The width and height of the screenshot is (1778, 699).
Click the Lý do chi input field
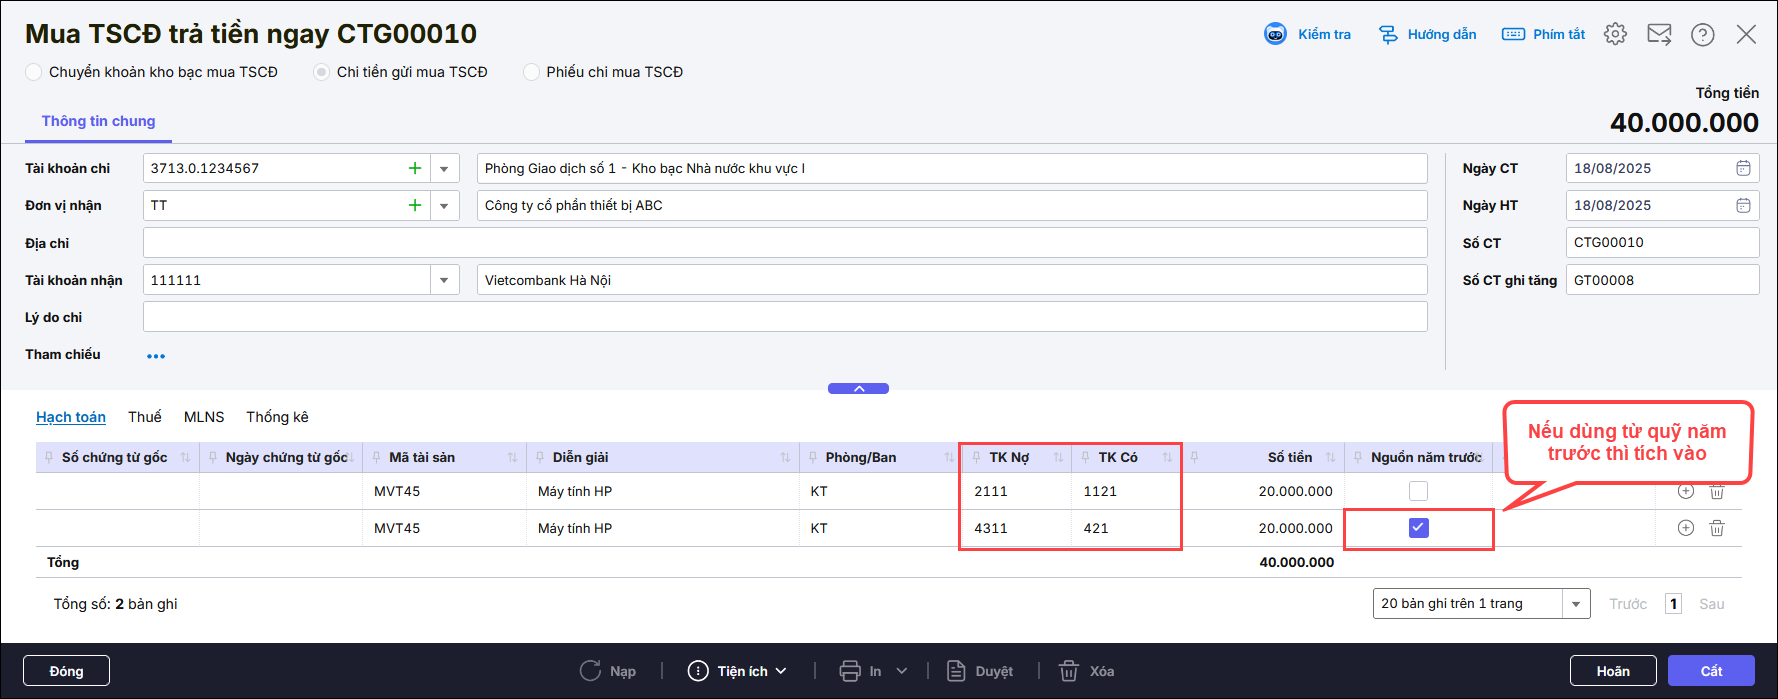[784, 317]
